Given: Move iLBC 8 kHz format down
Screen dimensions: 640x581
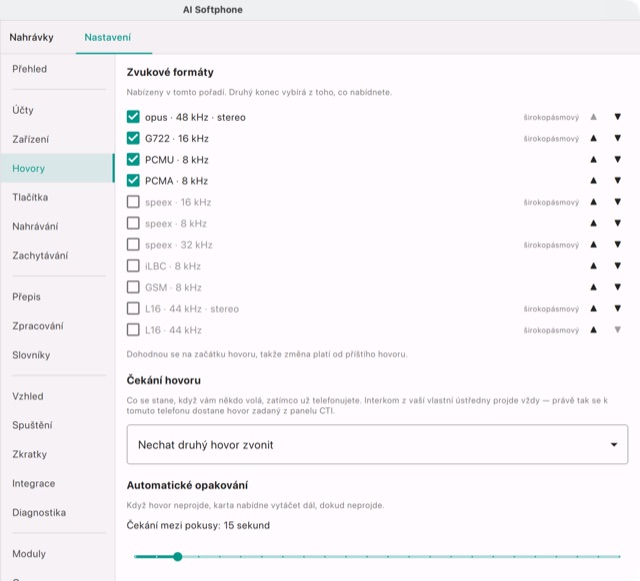Looking at the screenshot, I should click(618, 266).
